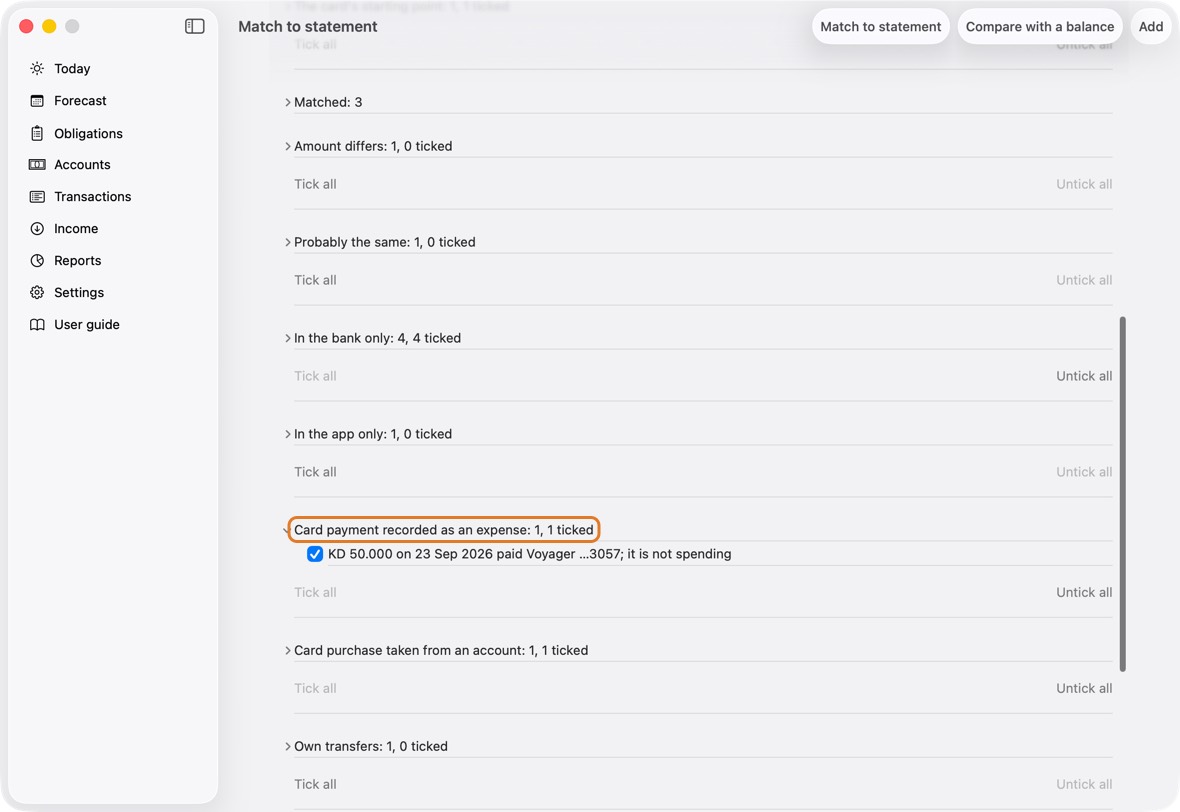Tick all under Amount differs
The image size is (1180, 812).
pyautogui.click(x=315, y=184)
